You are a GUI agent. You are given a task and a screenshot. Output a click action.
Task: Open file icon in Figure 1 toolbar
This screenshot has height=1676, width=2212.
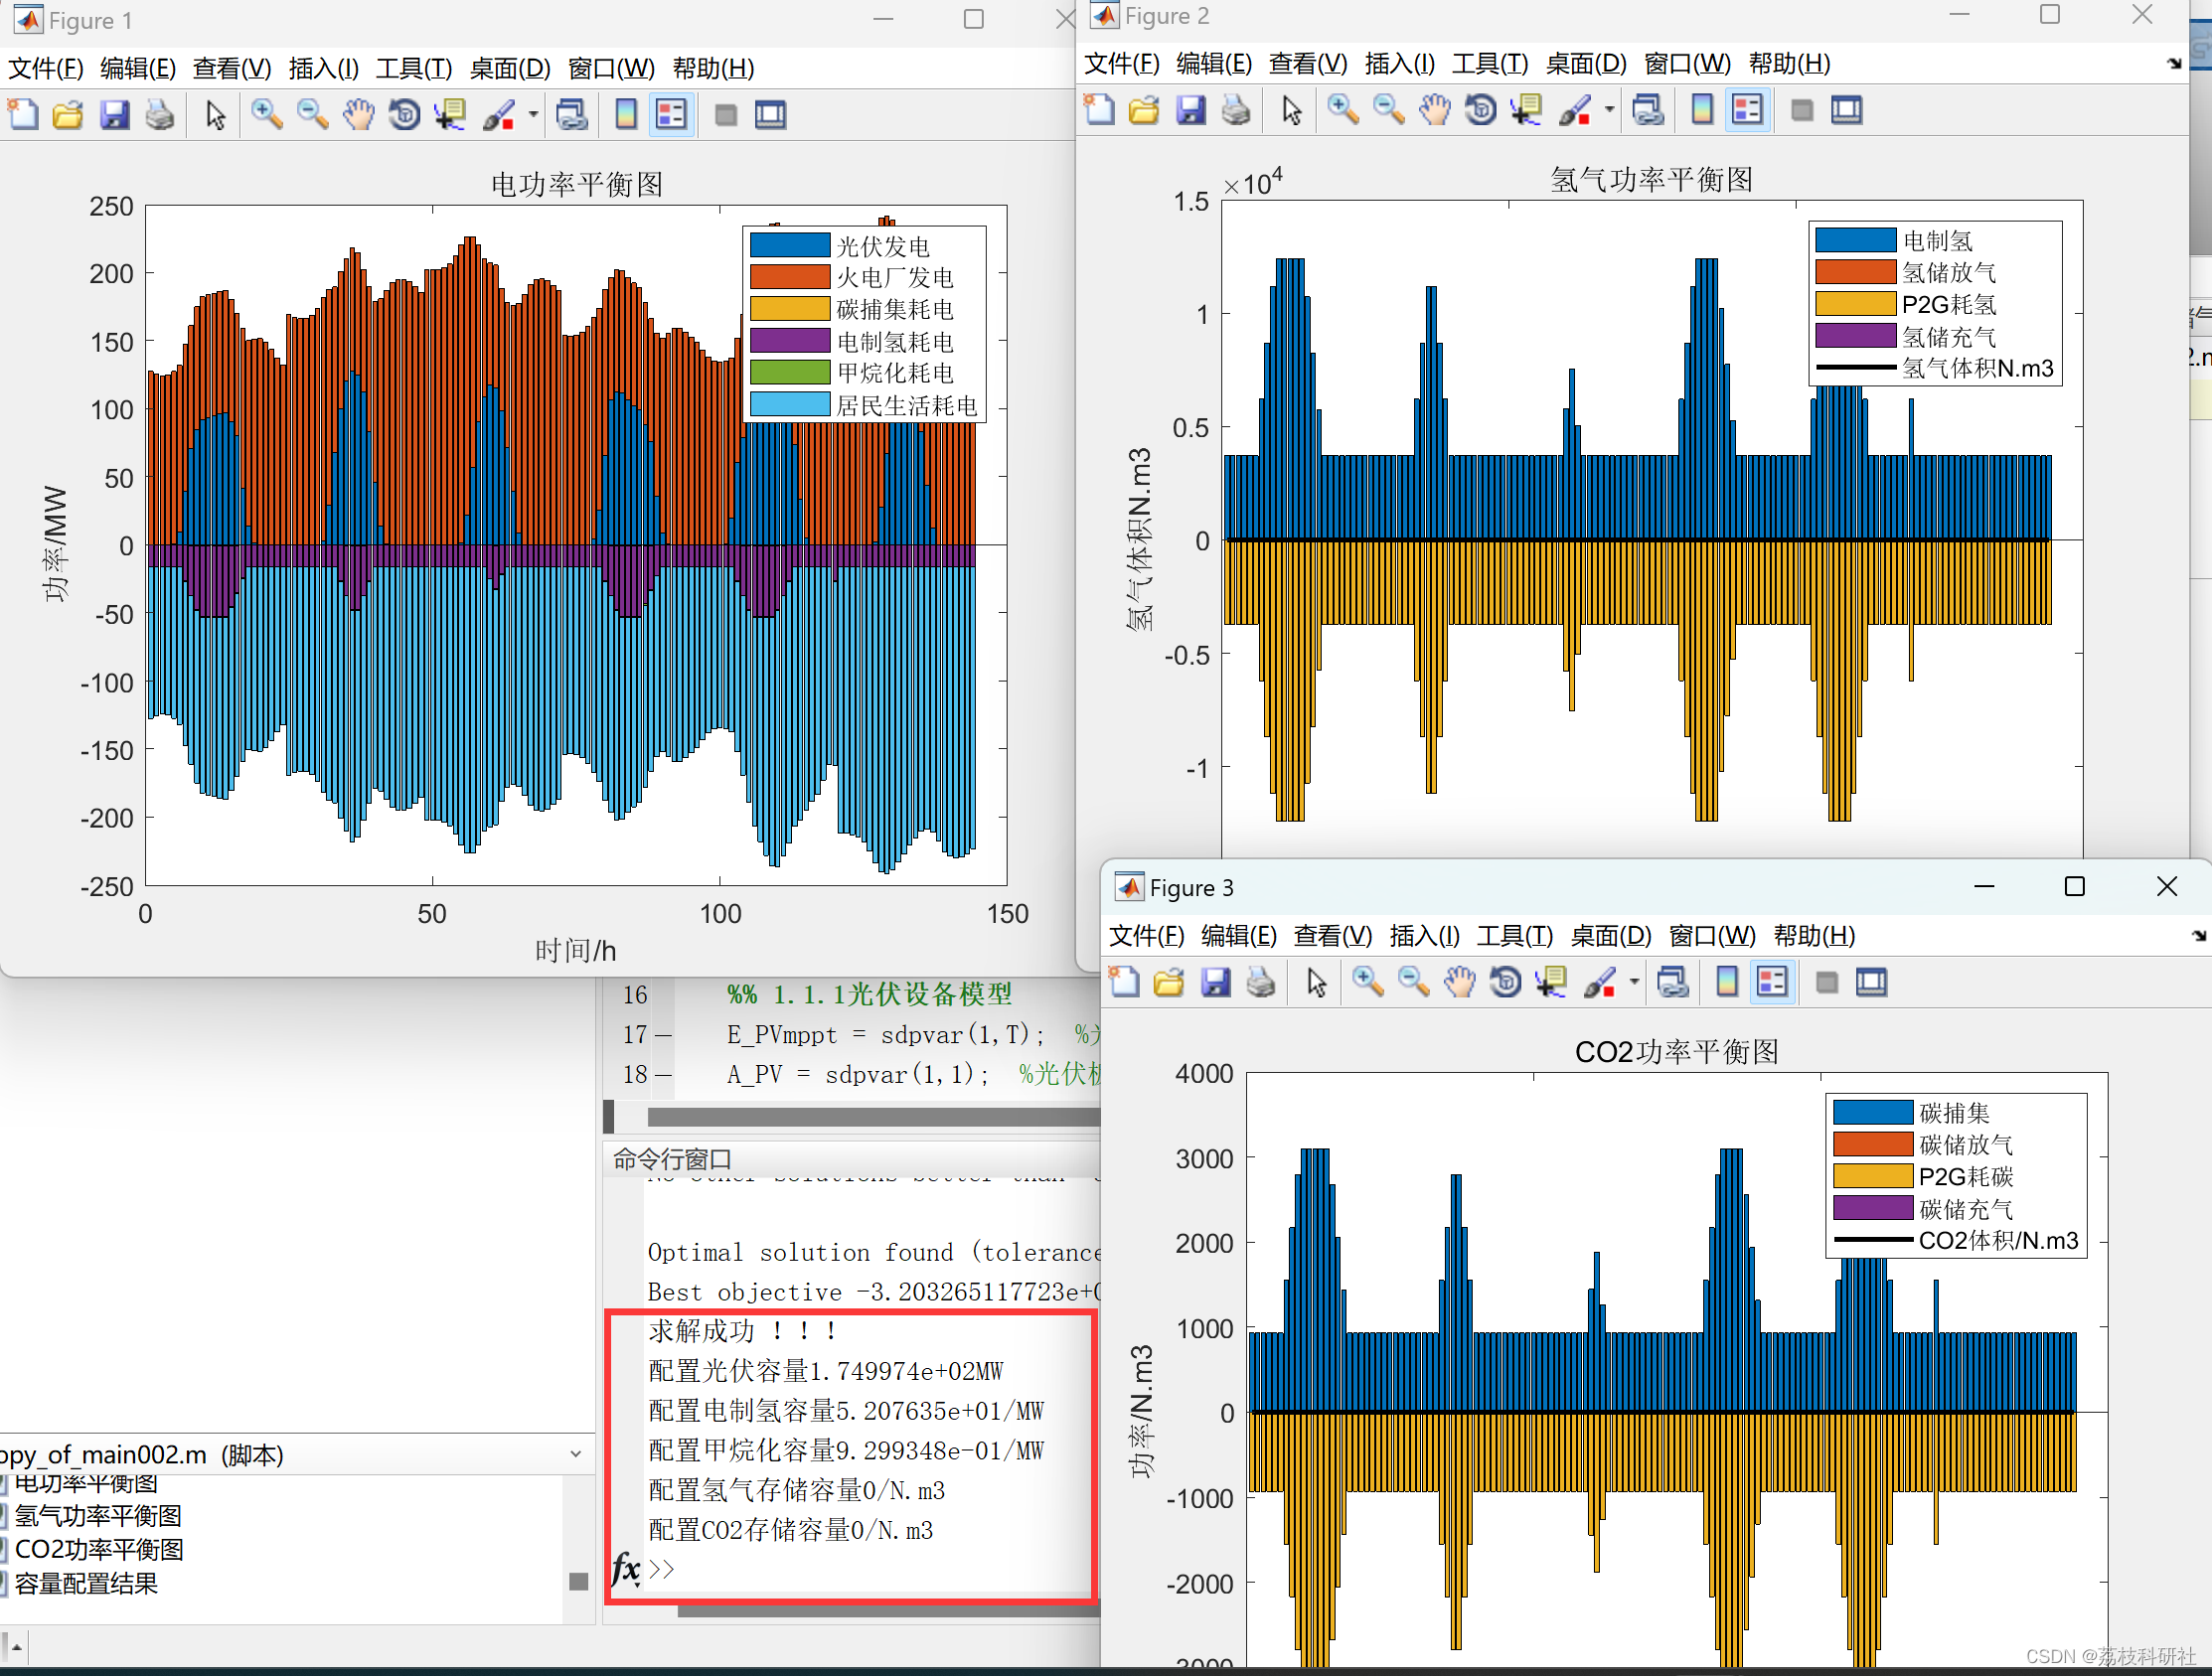point(68,115)
